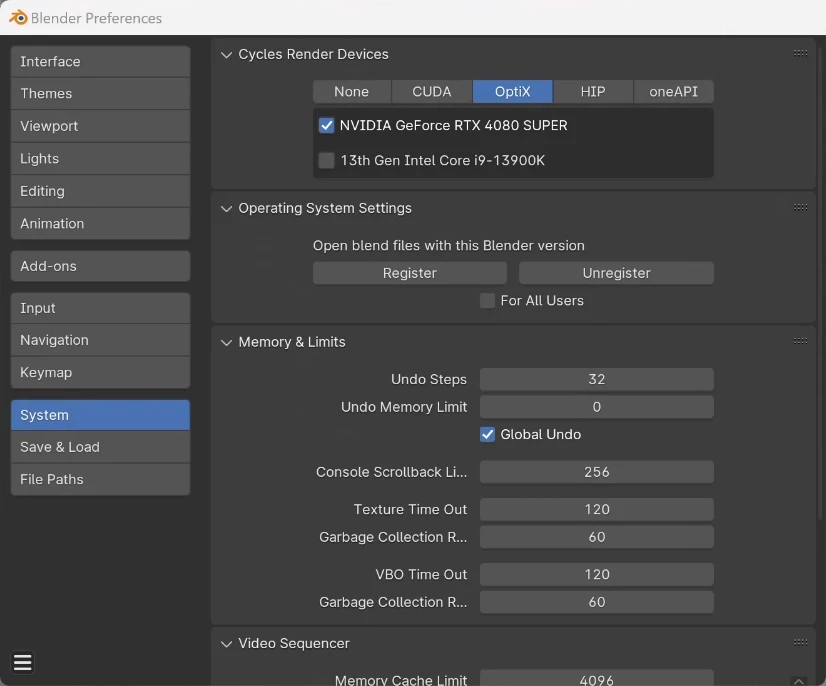Click the scroll-up arrow at bottom right
The height and width of the screenshot is (686, 826).
pyautogui.click(x=799, y=681)
